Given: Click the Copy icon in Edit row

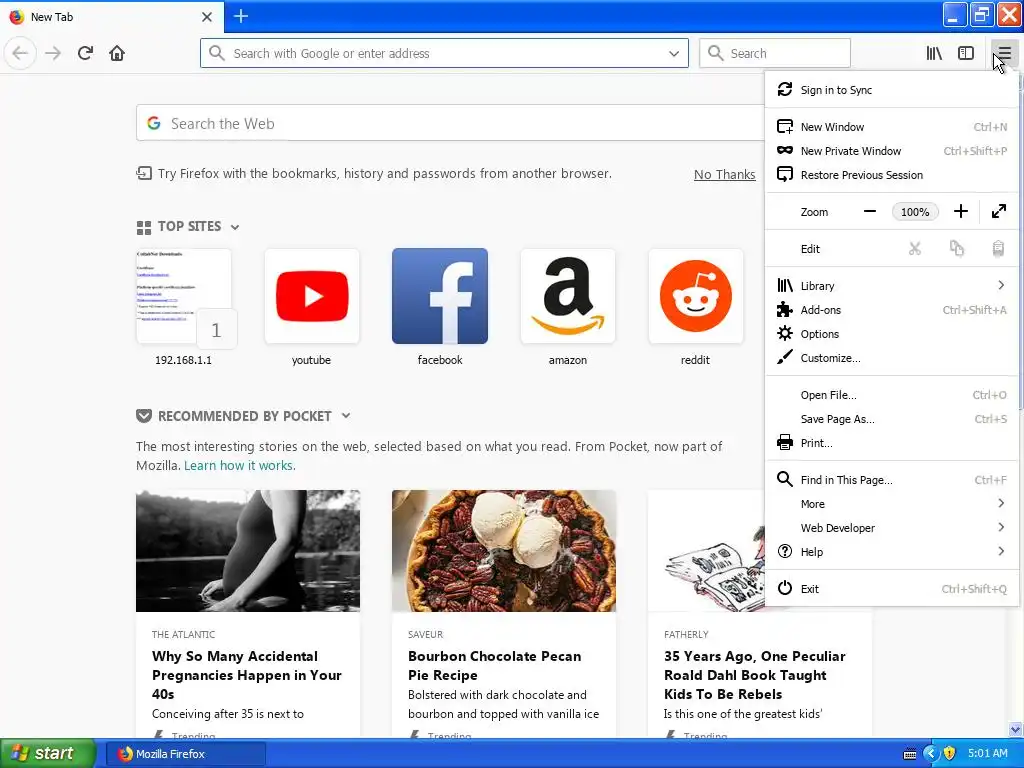Looking at the screenshot, I should pos(957,249).
